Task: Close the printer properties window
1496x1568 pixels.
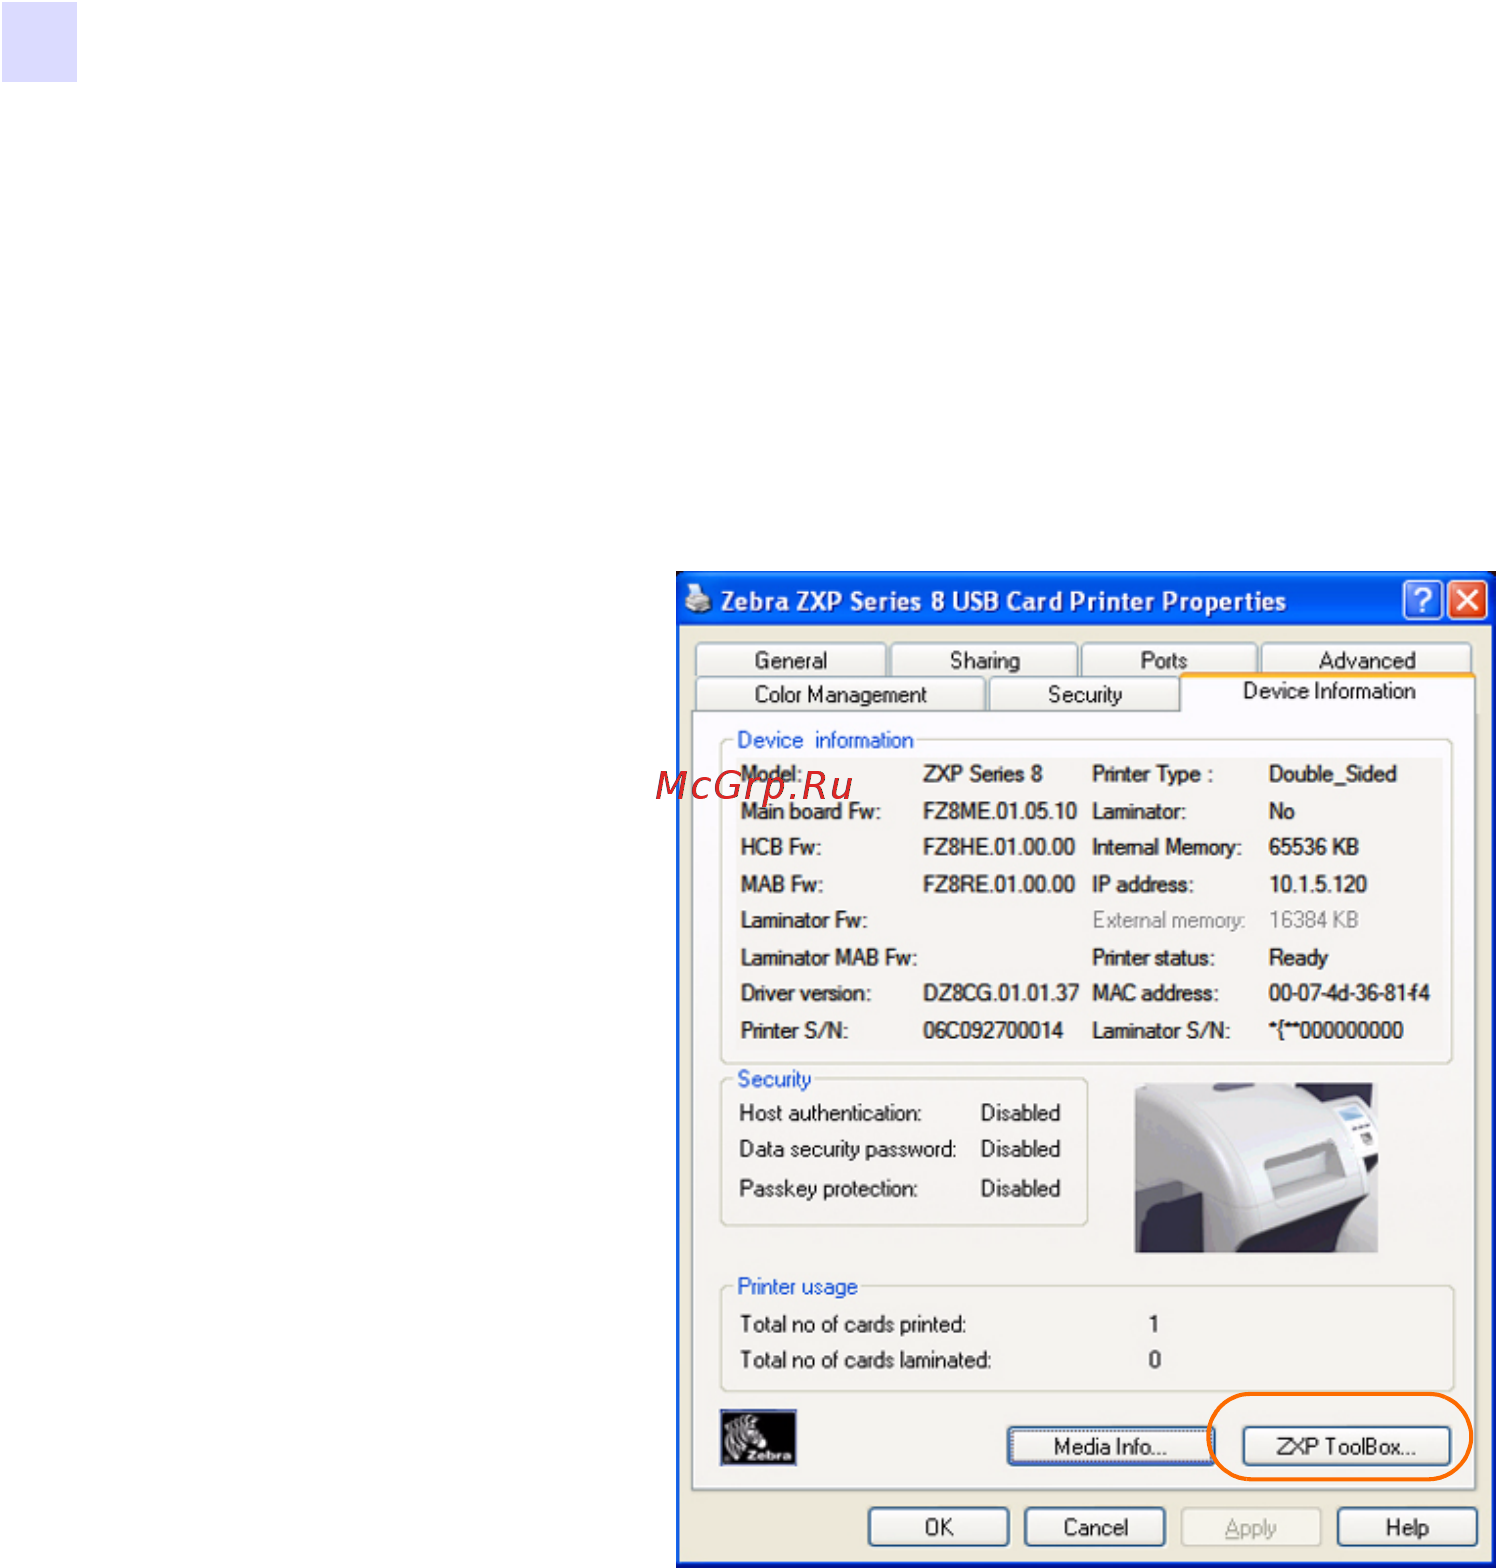Action: [1467, 600]
